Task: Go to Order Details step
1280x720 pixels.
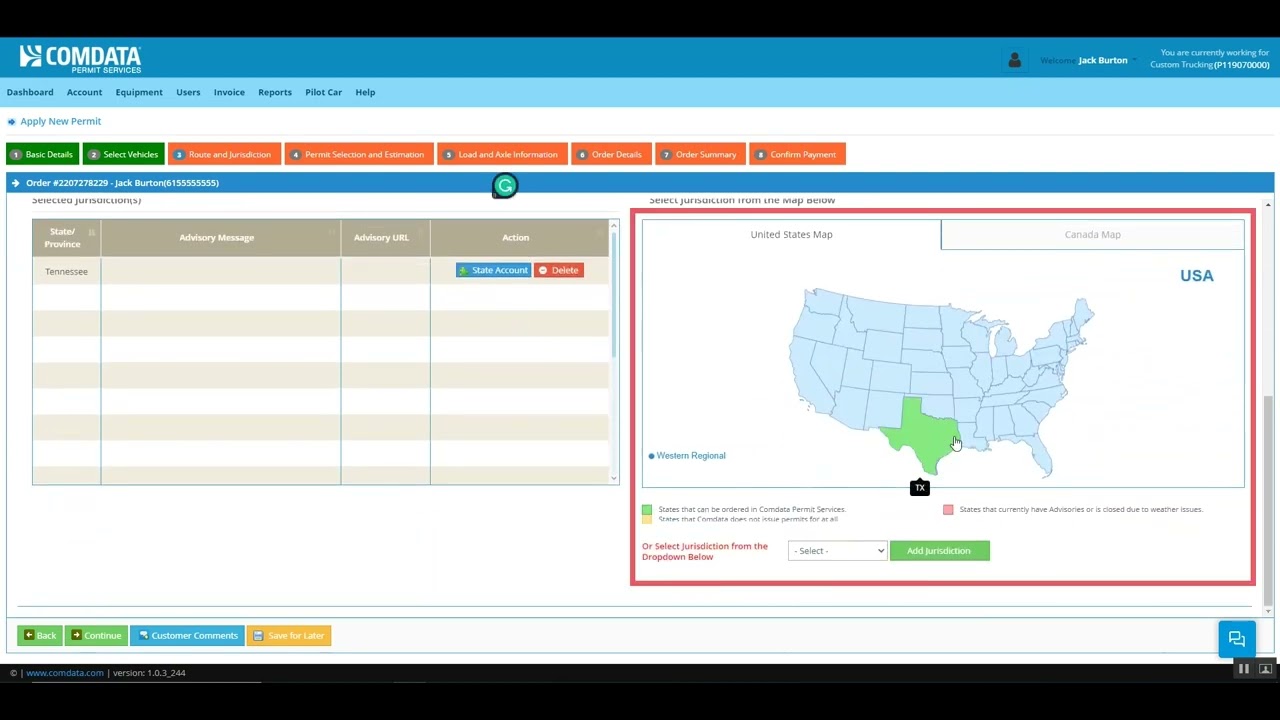Action: pyautogui.click(x=611, y=154)
